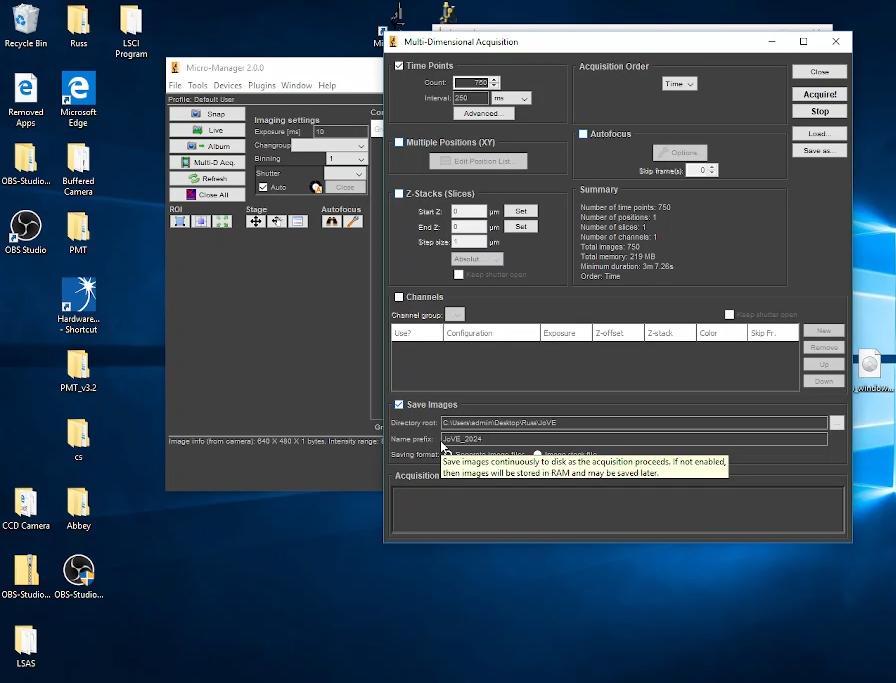The height and width of the screenshot is (683, 896).
Task: Click the Autofocus binoculars icon
Action: (331, 222)
